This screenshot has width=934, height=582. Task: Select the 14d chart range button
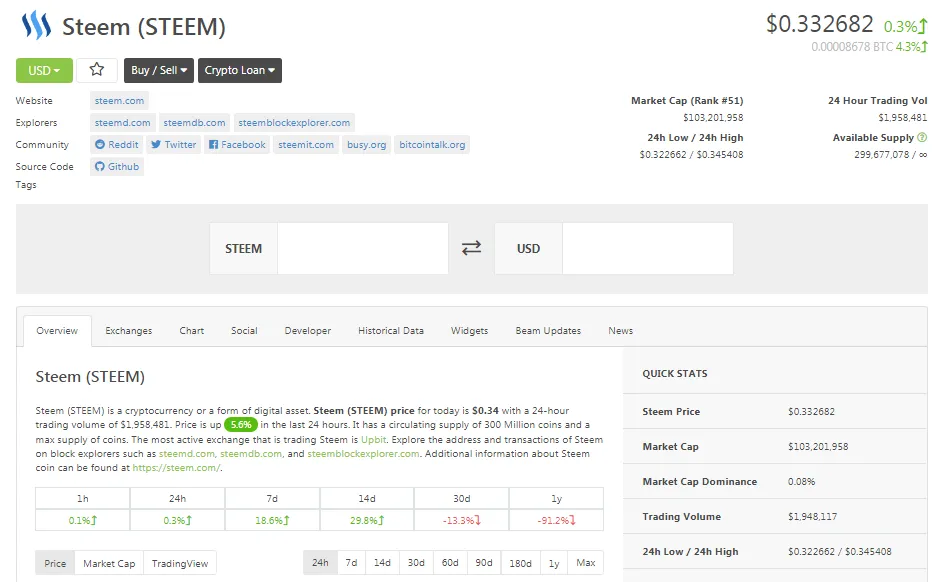pos(382,562)
